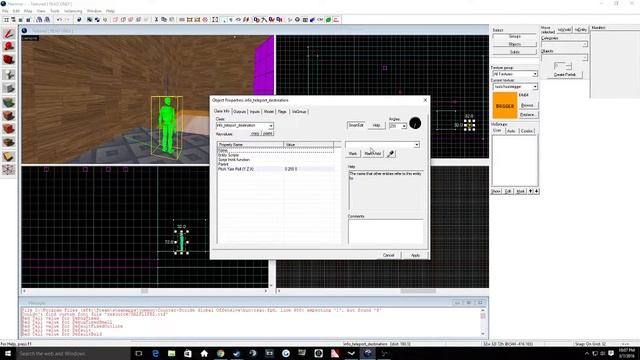
Task: Click the orange TRIGGER texture swatch
Action: [x=505, y=106]
